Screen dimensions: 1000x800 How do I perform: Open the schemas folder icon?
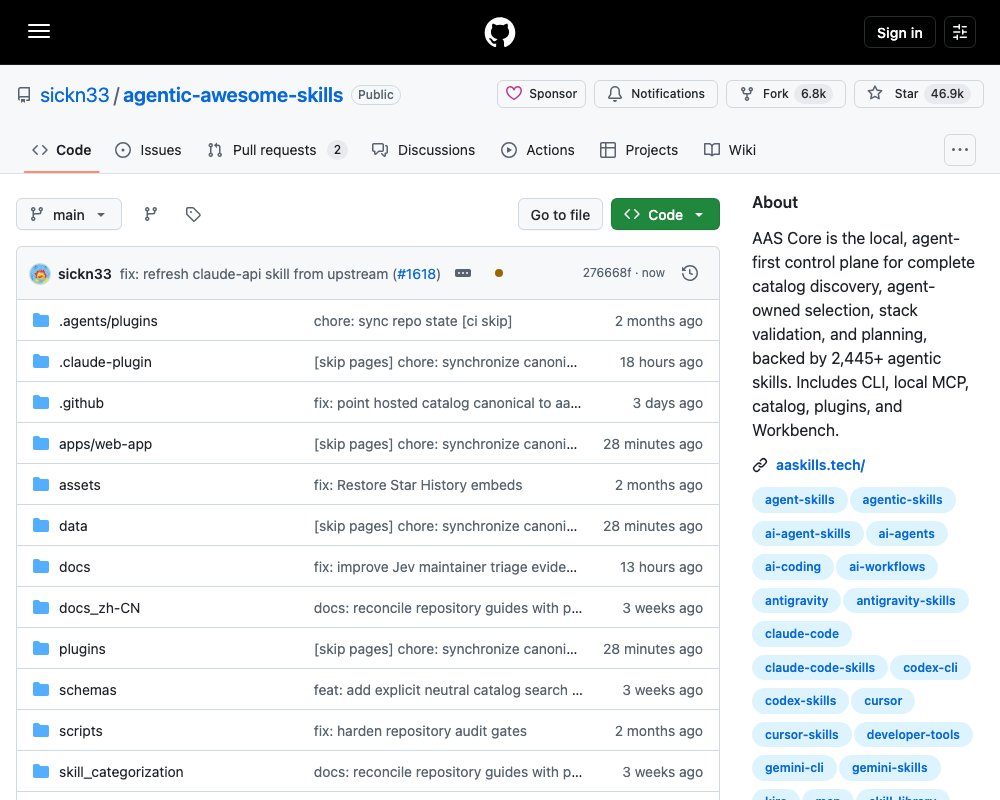point(41,690)
